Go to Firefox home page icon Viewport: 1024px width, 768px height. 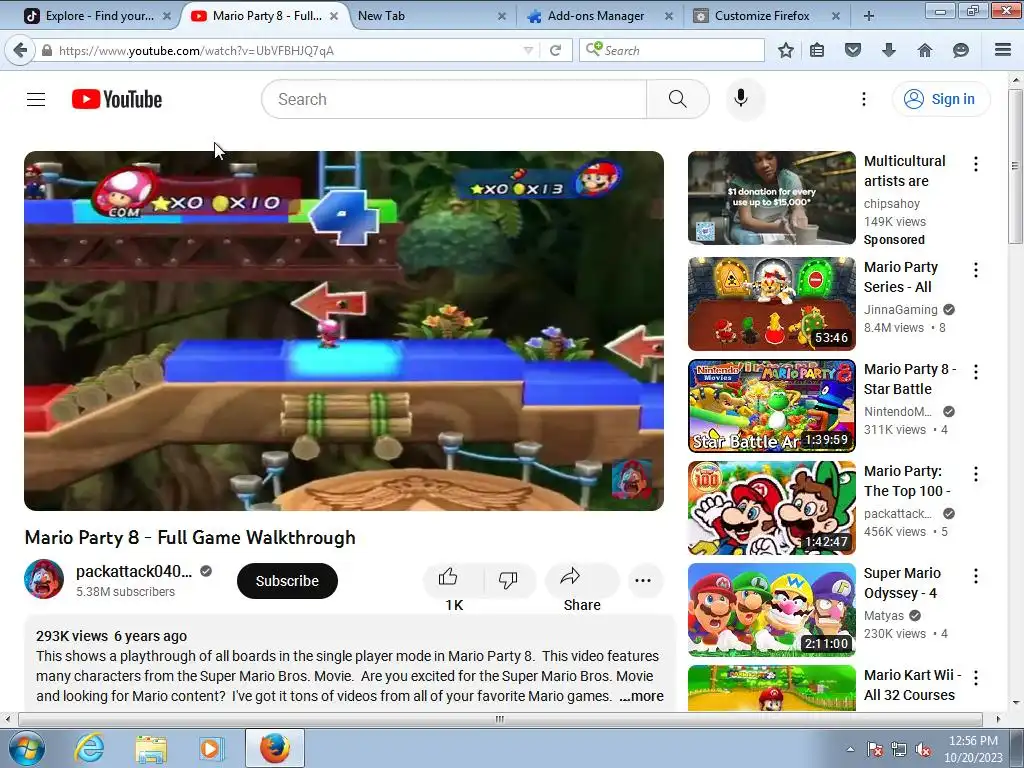click(x=925, y=50)
